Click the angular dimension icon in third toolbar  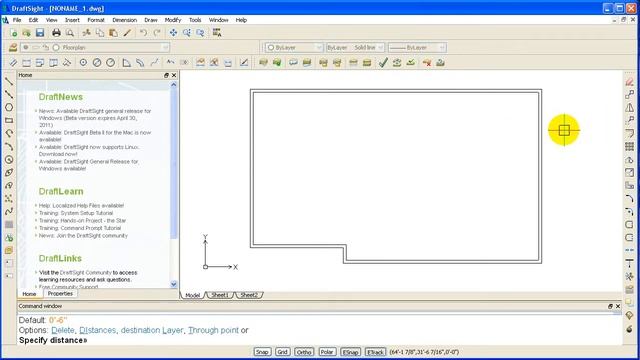(127, 62)
